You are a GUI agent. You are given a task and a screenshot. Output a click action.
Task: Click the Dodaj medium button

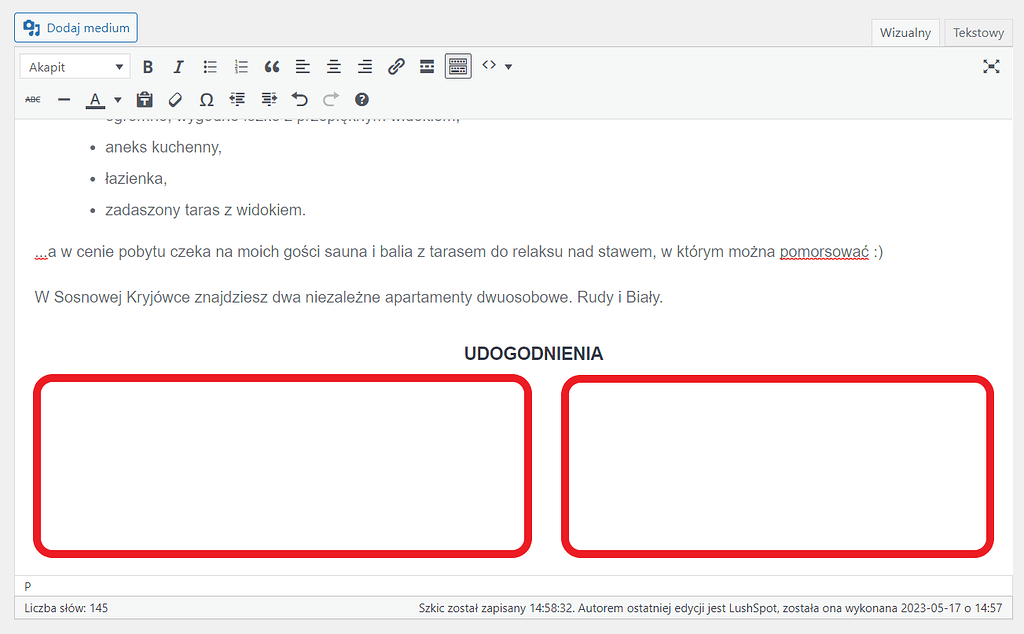75,27
